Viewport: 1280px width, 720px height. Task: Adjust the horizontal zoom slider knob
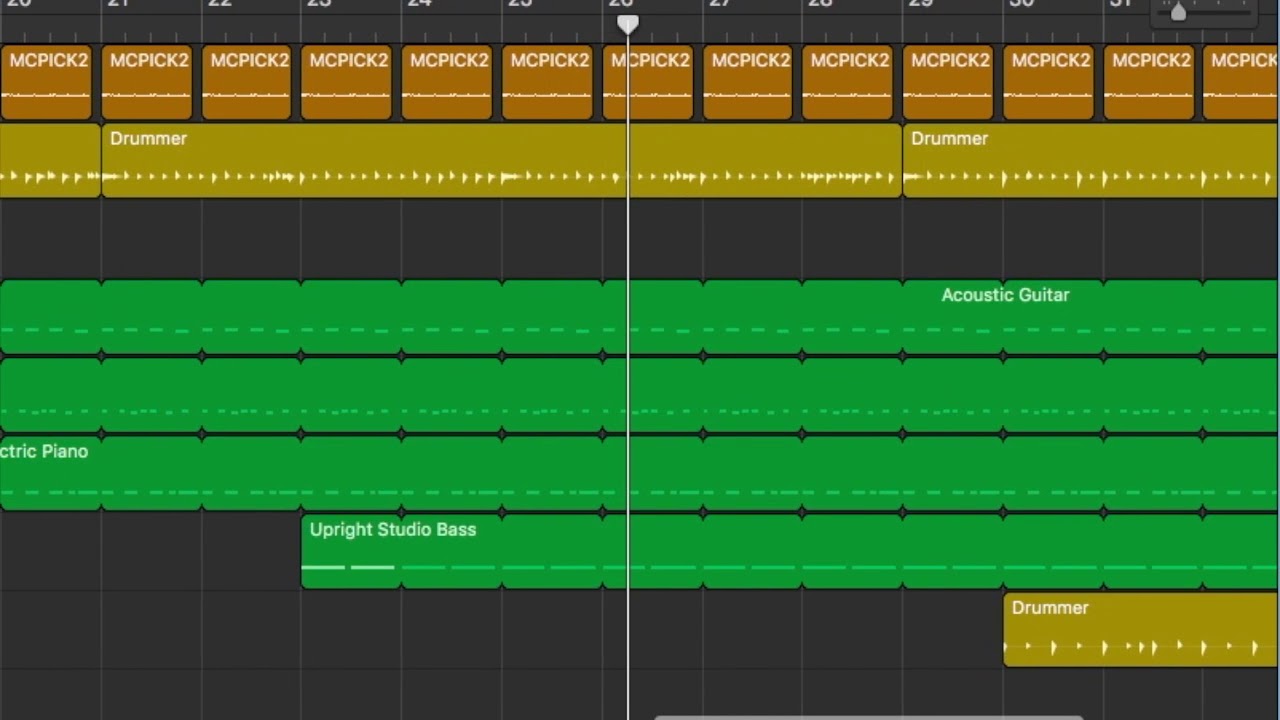(1178, 12)
